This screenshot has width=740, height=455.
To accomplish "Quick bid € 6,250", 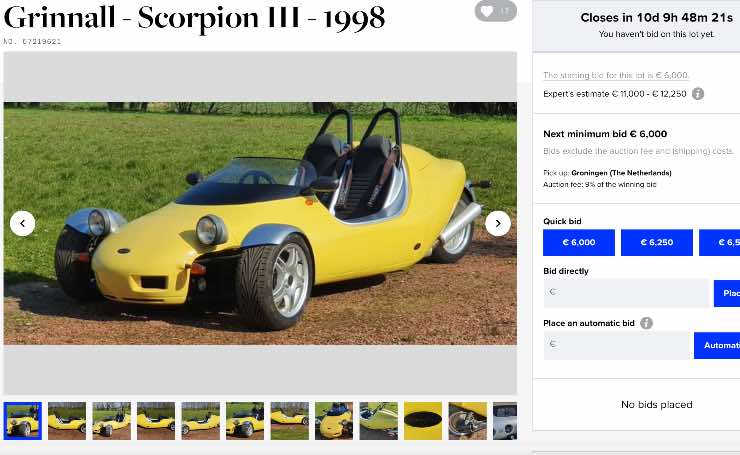I will click(656, 243).
